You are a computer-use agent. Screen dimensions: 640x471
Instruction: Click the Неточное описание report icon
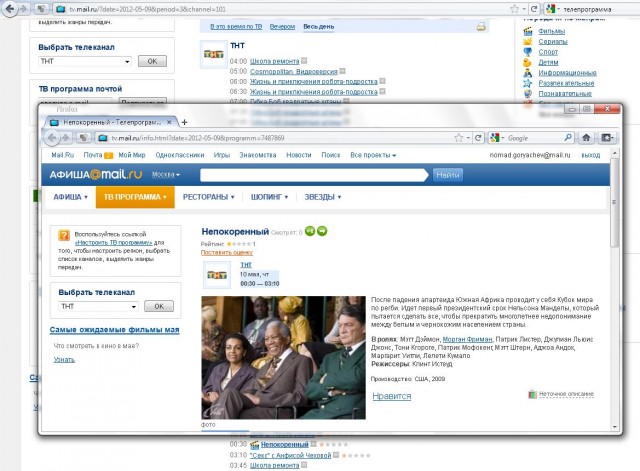point(533,394)
